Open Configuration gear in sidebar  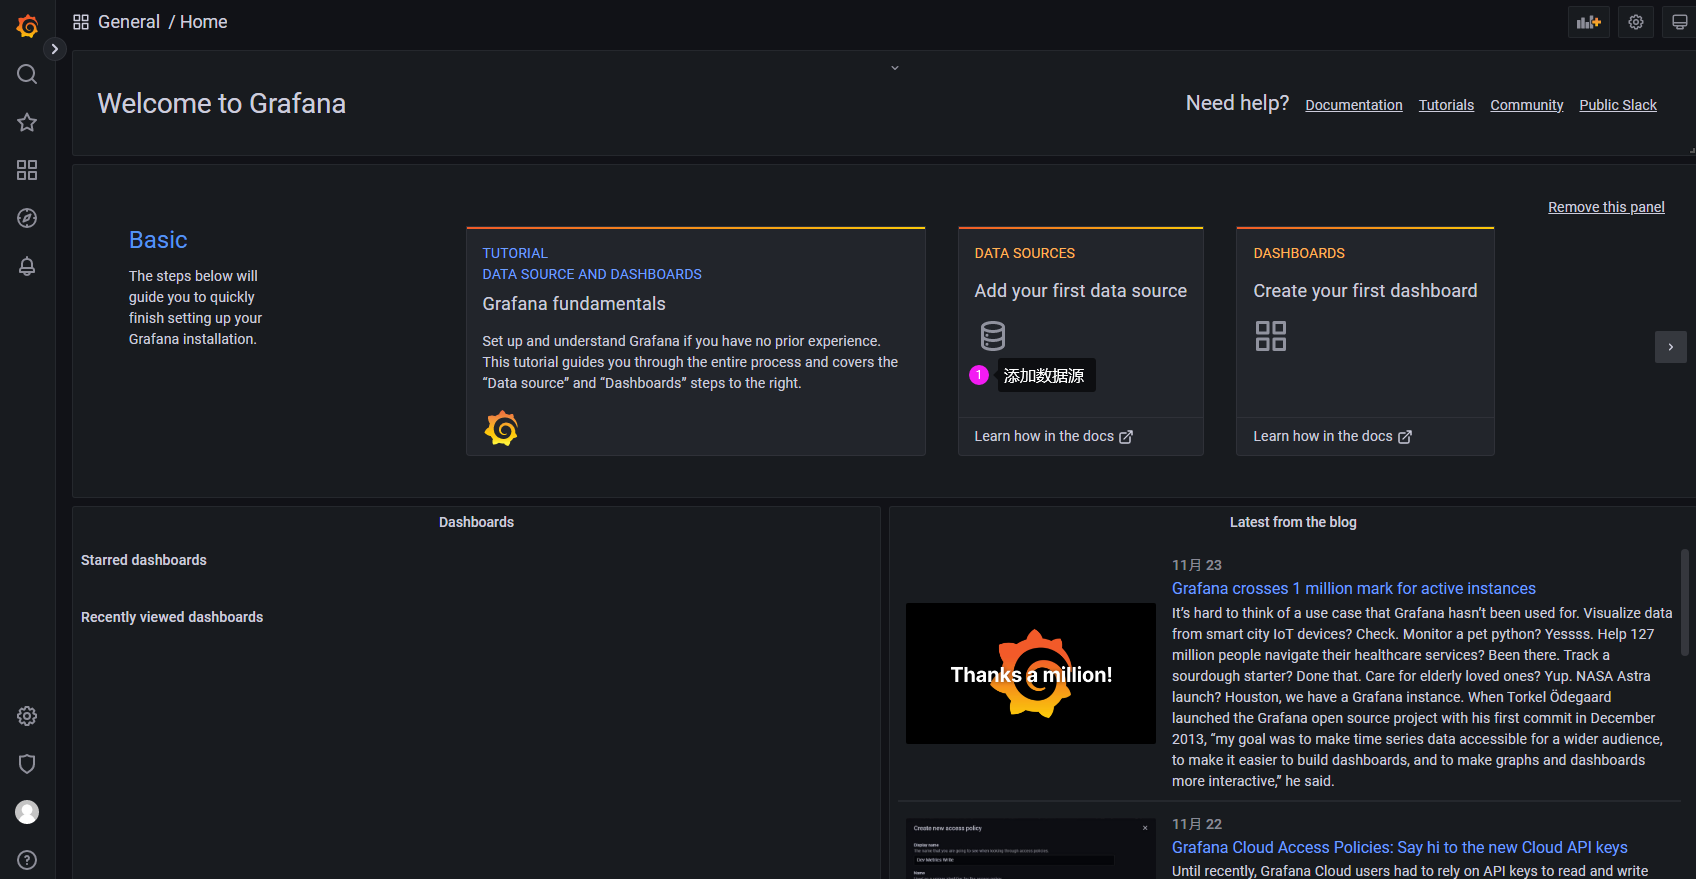27,716
